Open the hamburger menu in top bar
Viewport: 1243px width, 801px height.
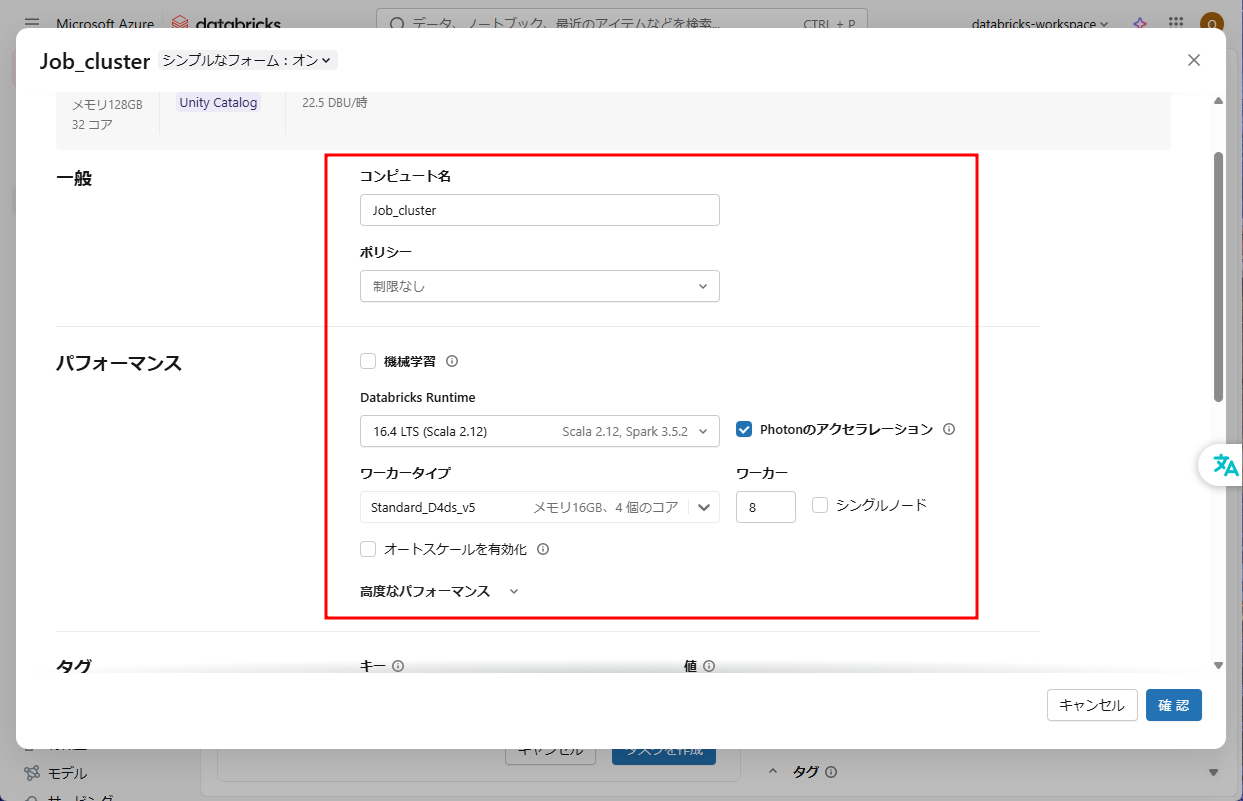(32, 23)
